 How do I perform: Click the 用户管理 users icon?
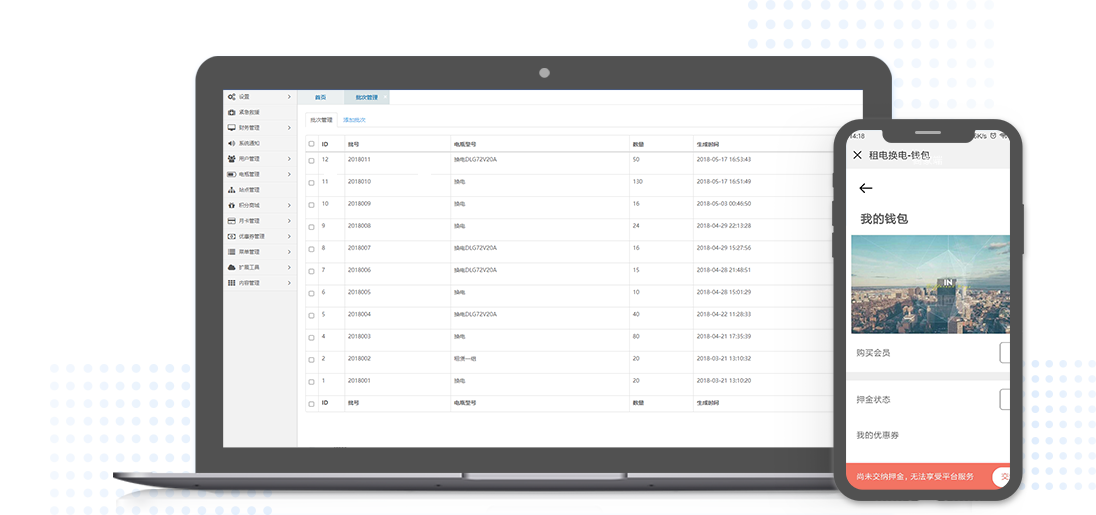232,158
